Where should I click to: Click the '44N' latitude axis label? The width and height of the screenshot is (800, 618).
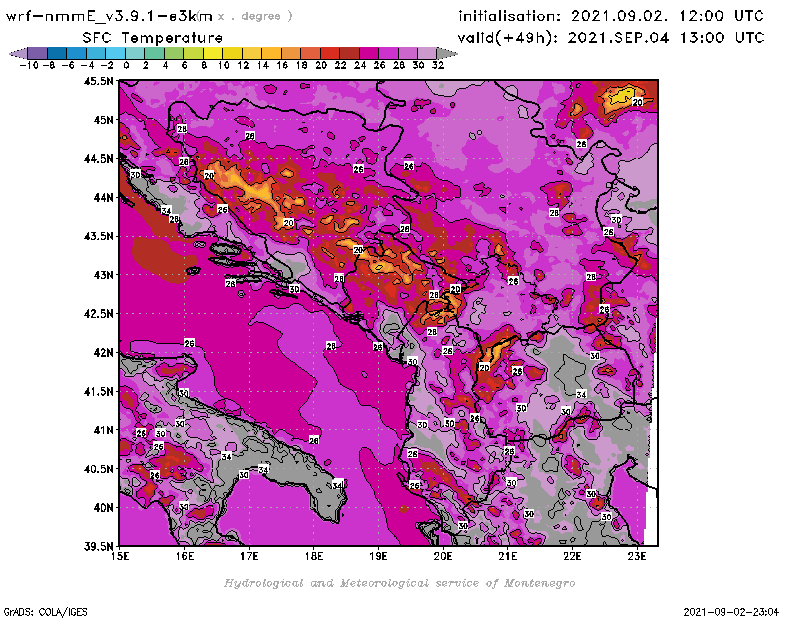[103, 197]
